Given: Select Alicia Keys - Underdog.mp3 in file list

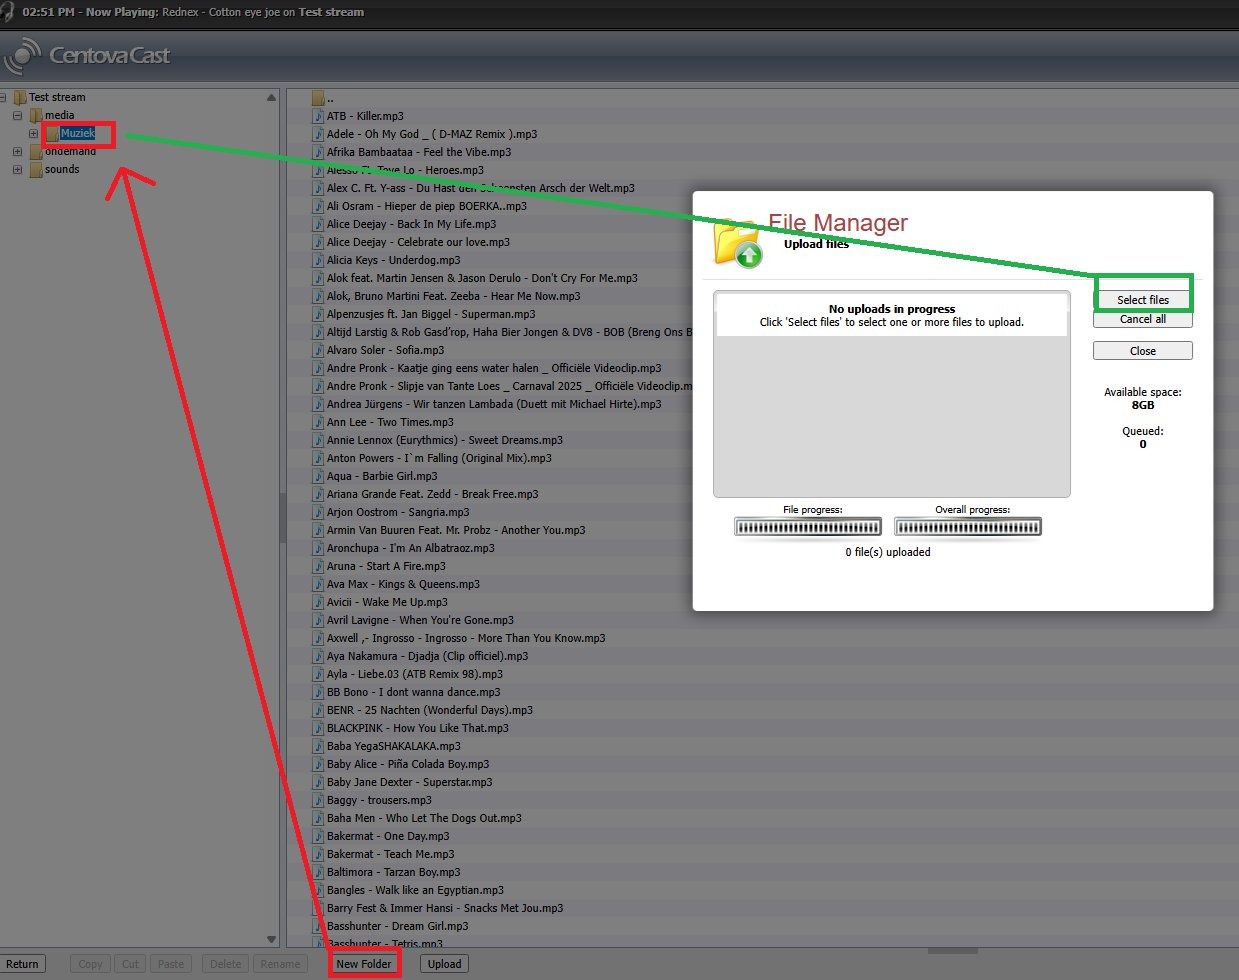Looking at the screenshot, I should point(393,260).
